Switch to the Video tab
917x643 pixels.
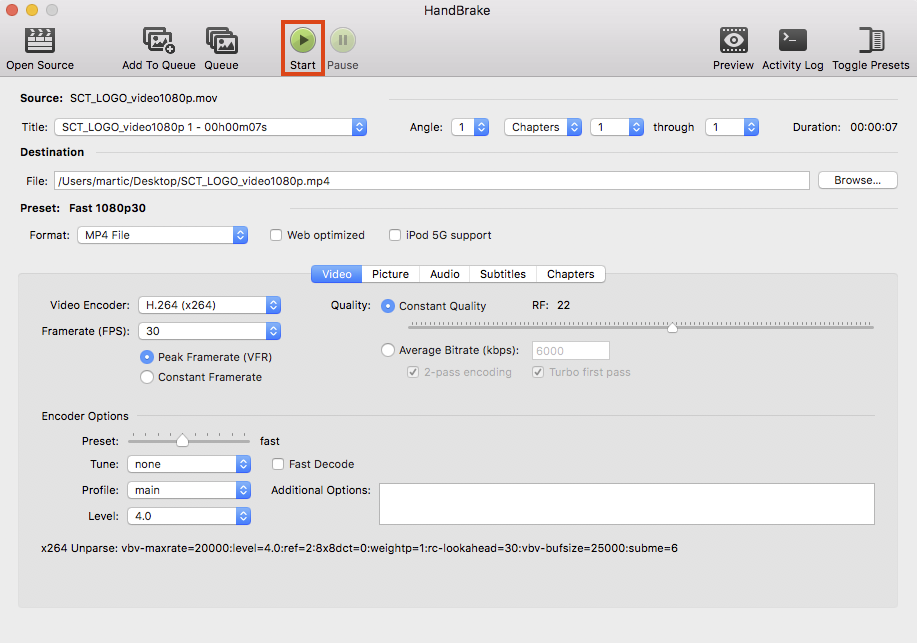click(337, 274)
